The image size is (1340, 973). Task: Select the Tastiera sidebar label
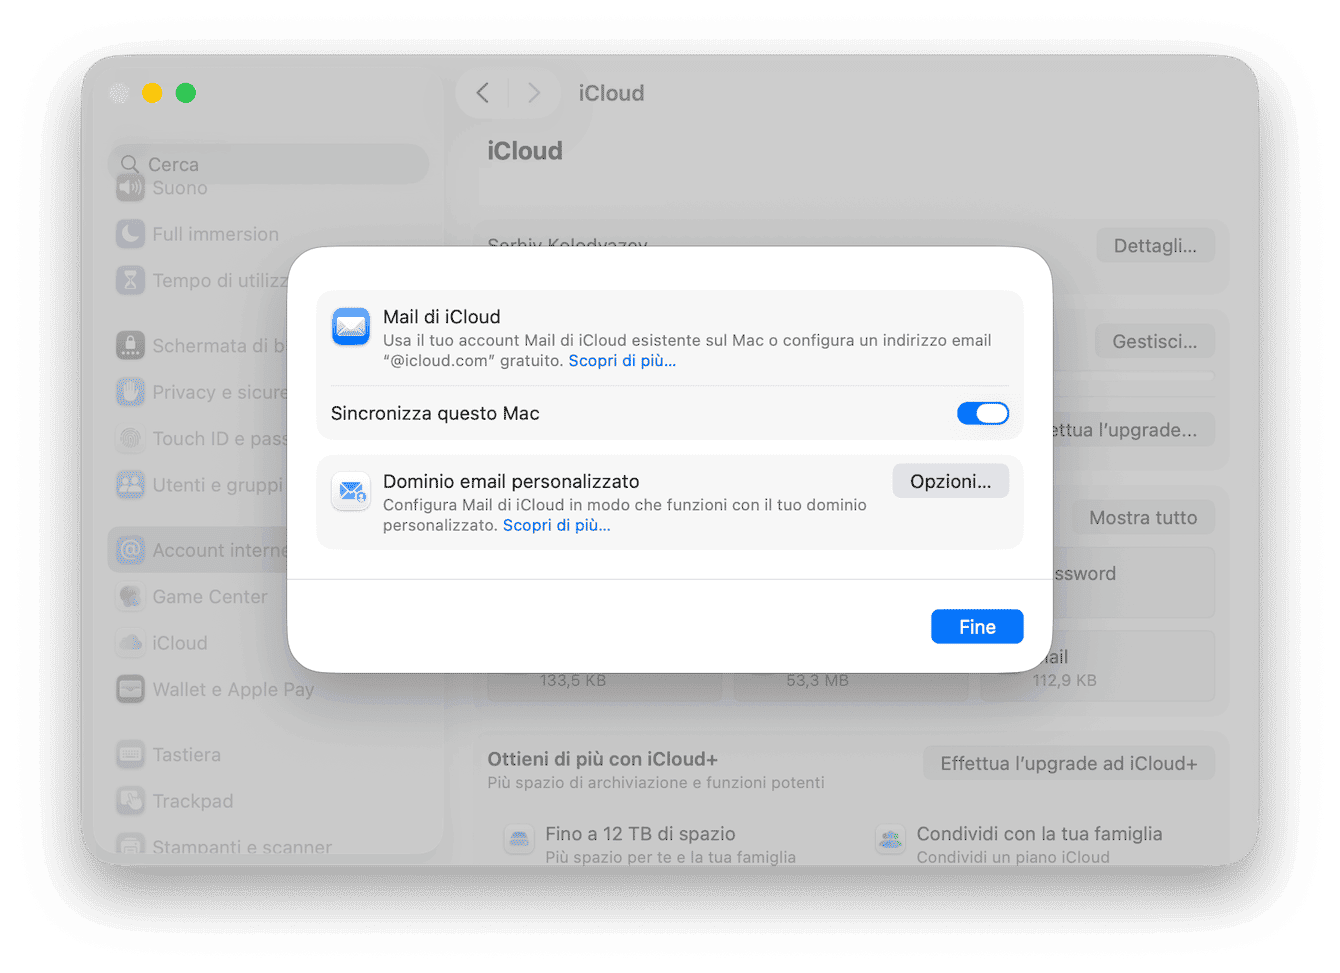click(187, 755)
